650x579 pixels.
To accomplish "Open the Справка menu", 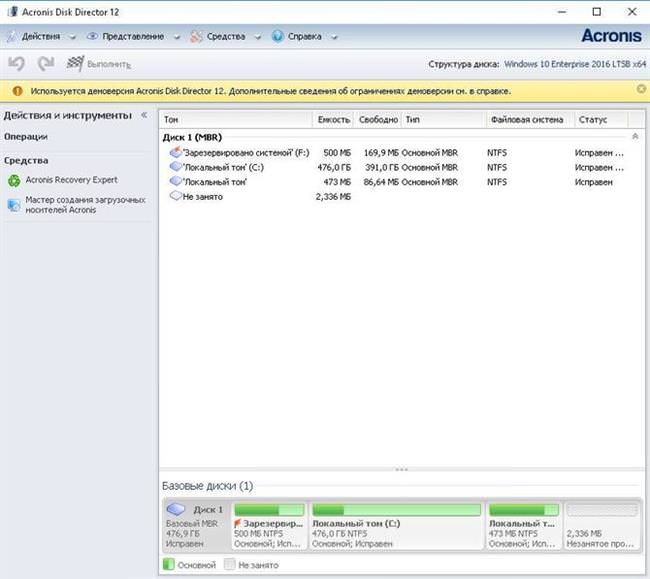I will coord(305,36).
